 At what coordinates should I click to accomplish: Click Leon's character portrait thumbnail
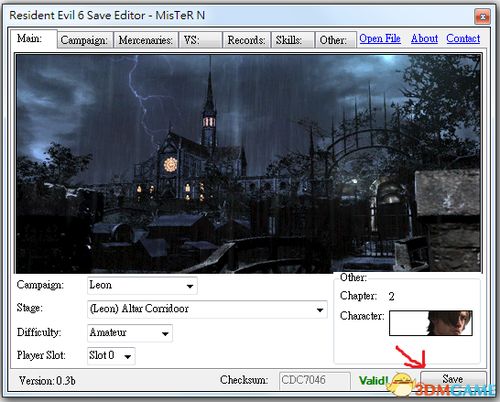click(431, 323)
